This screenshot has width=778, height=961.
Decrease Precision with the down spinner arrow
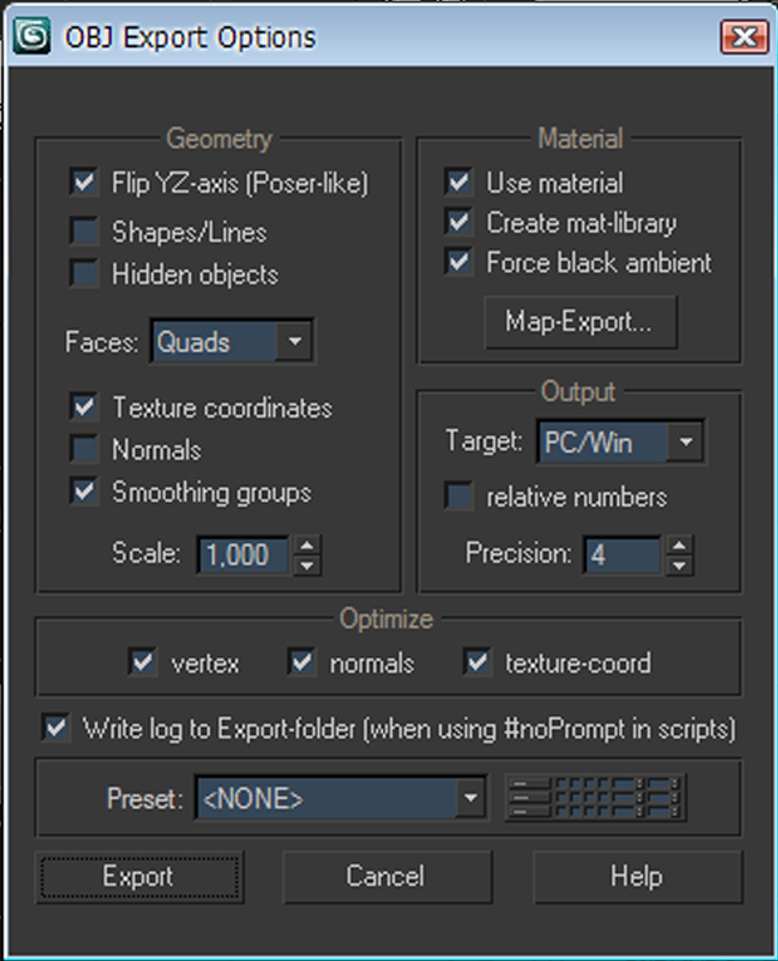pyautogui.click(x=679, y=565)
